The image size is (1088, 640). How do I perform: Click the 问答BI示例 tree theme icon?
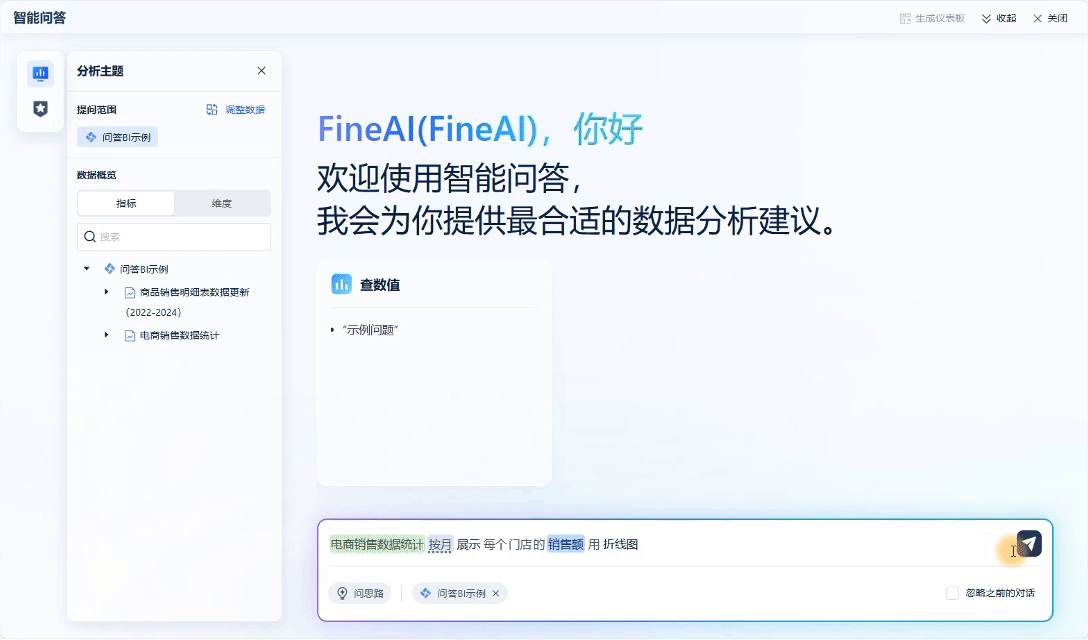click(110, 269)
